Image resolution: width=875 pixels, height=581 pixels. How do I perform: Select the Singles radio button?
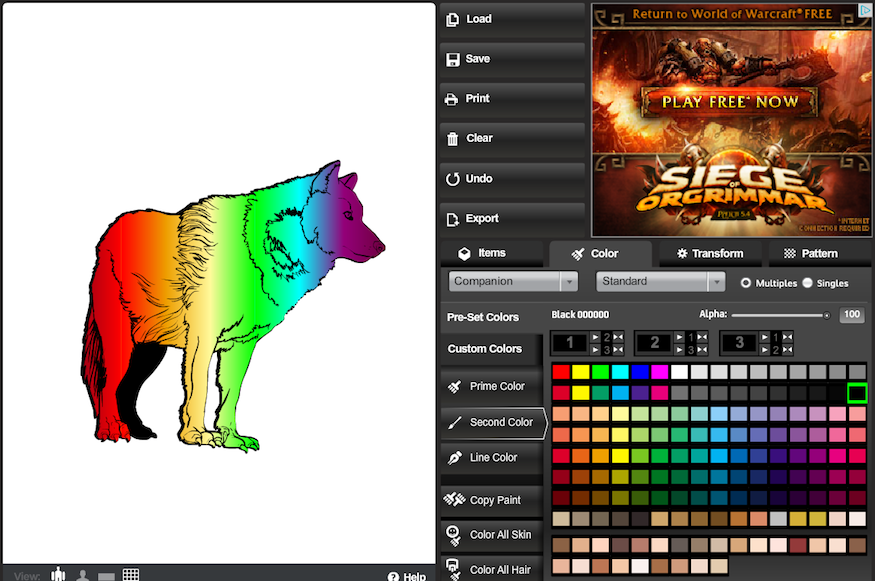tap(808, 283)
